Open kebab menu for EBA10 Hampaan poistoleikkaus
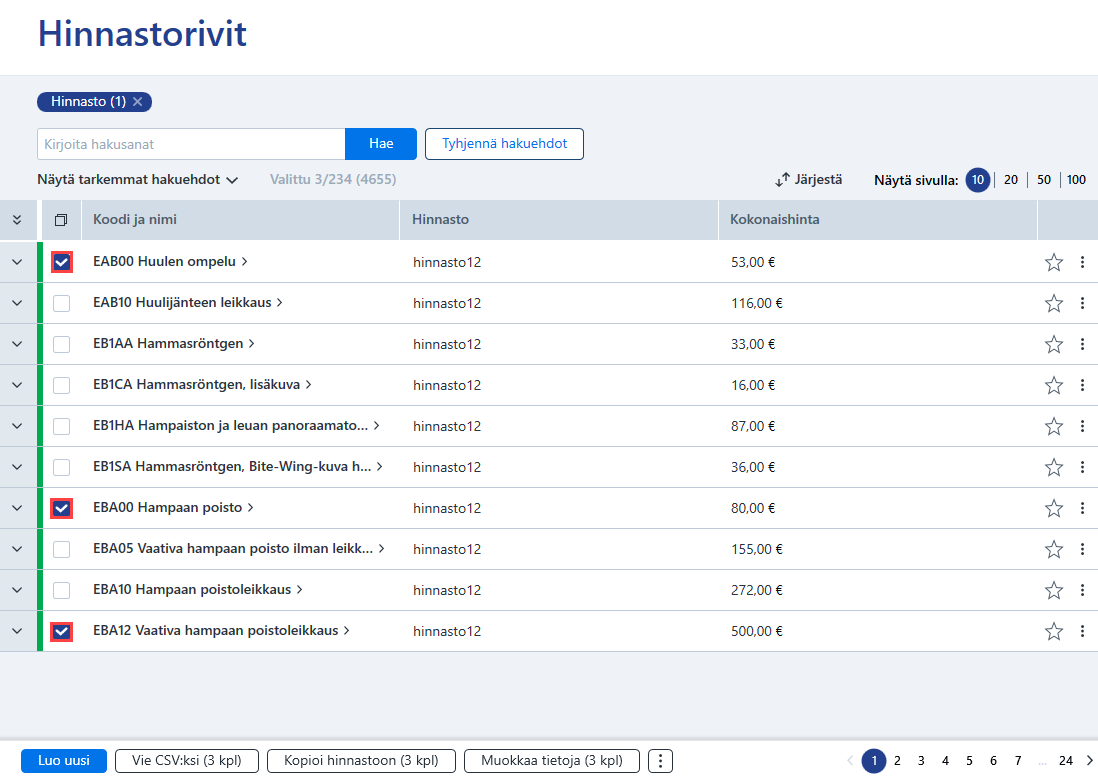 coord(1083,590)
